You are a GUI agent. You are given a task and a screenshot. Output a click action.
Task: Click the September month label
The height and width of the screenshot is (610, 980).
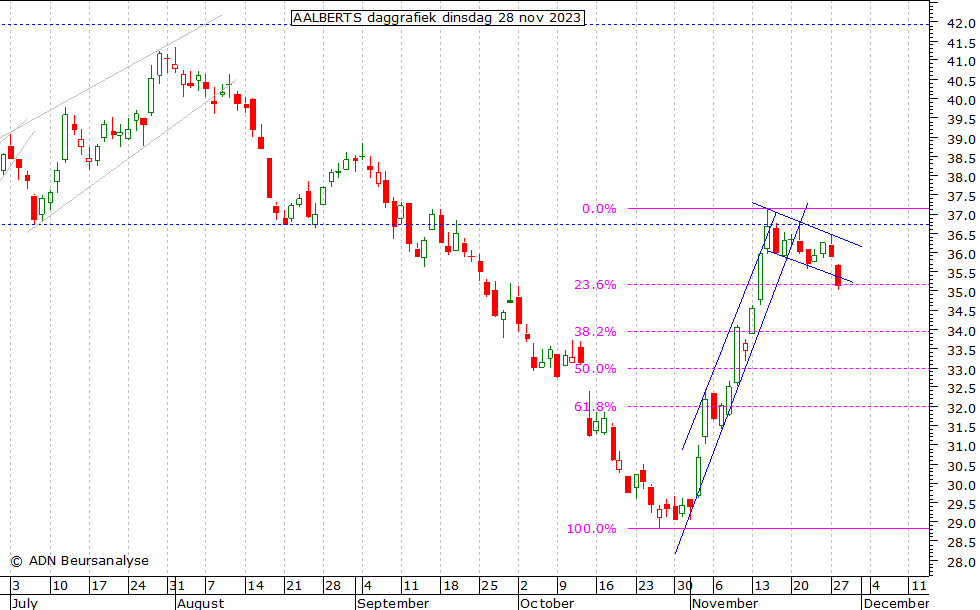pyautogui.click(x=393, y=603)
